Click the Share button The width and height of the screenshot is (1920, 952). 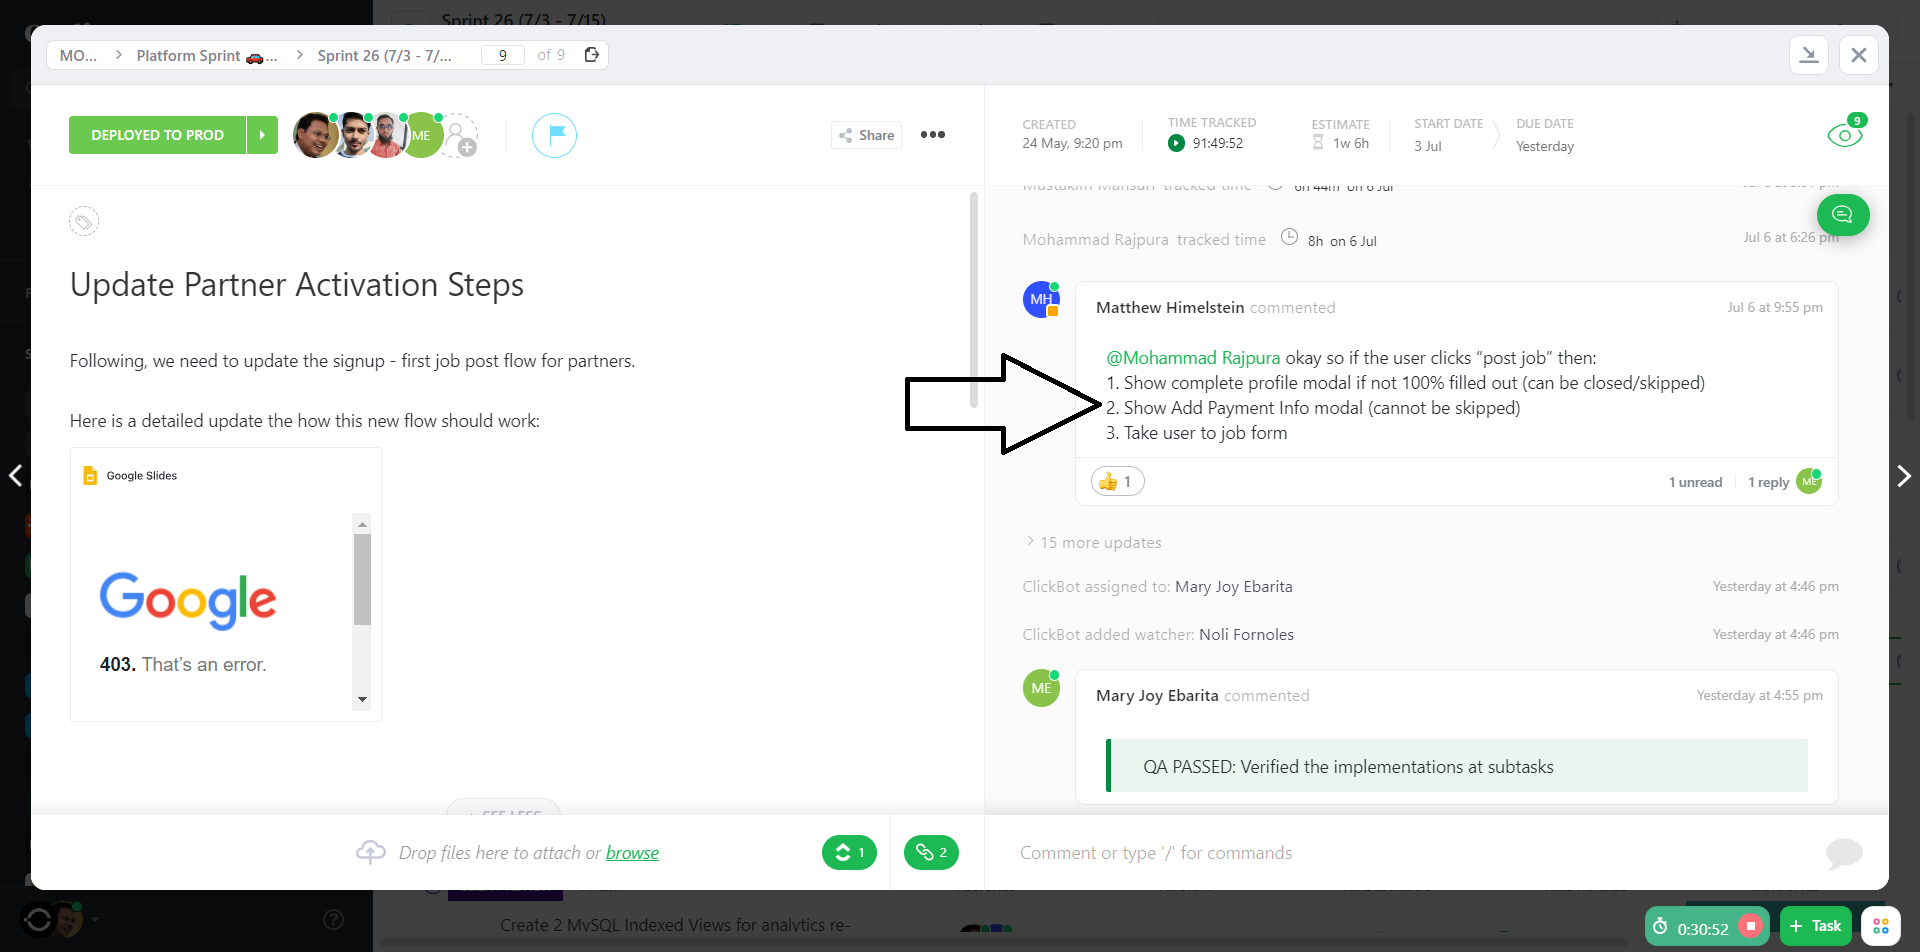pyautogui.click(x=866, y=135)
